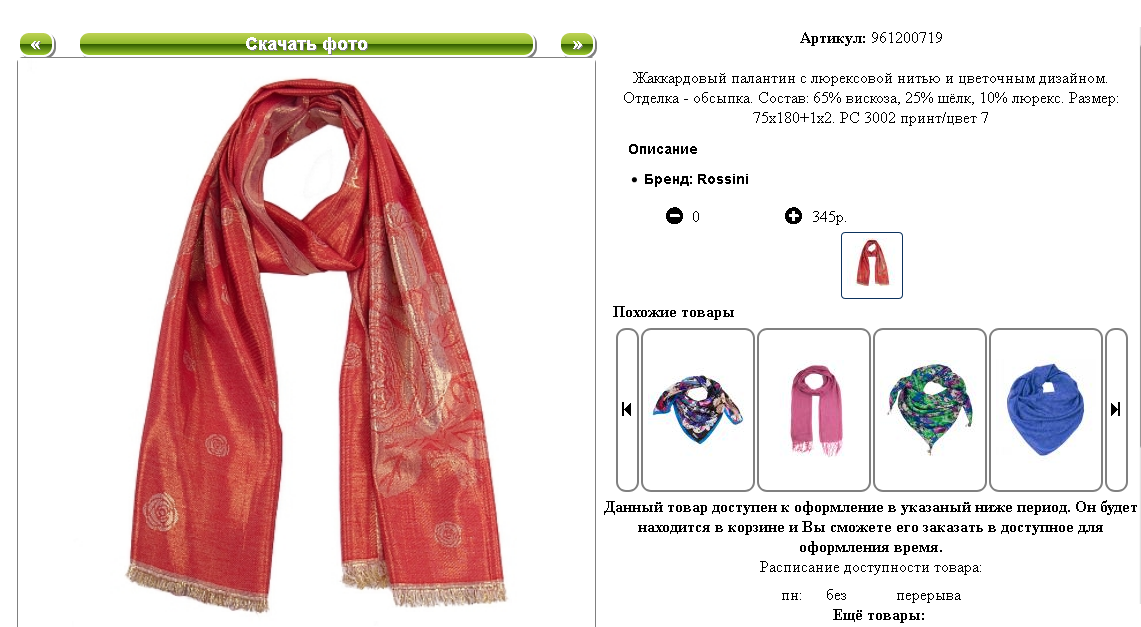Jump to last similar product arrow

1116,410
